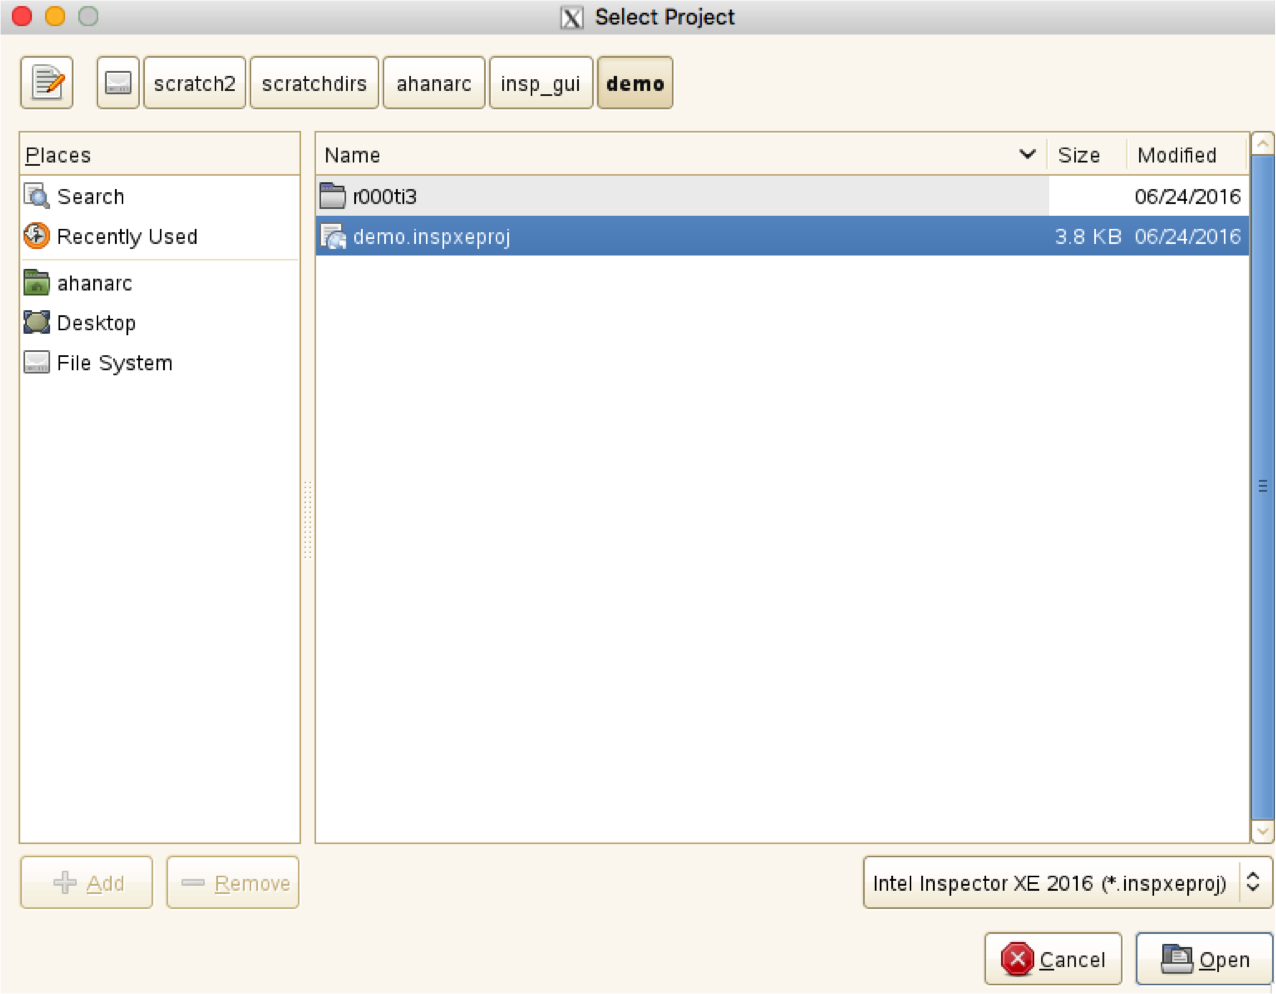Select the Search icon in Places
1276x994 pixels.
pyautogui.click(x=36, y=196)
